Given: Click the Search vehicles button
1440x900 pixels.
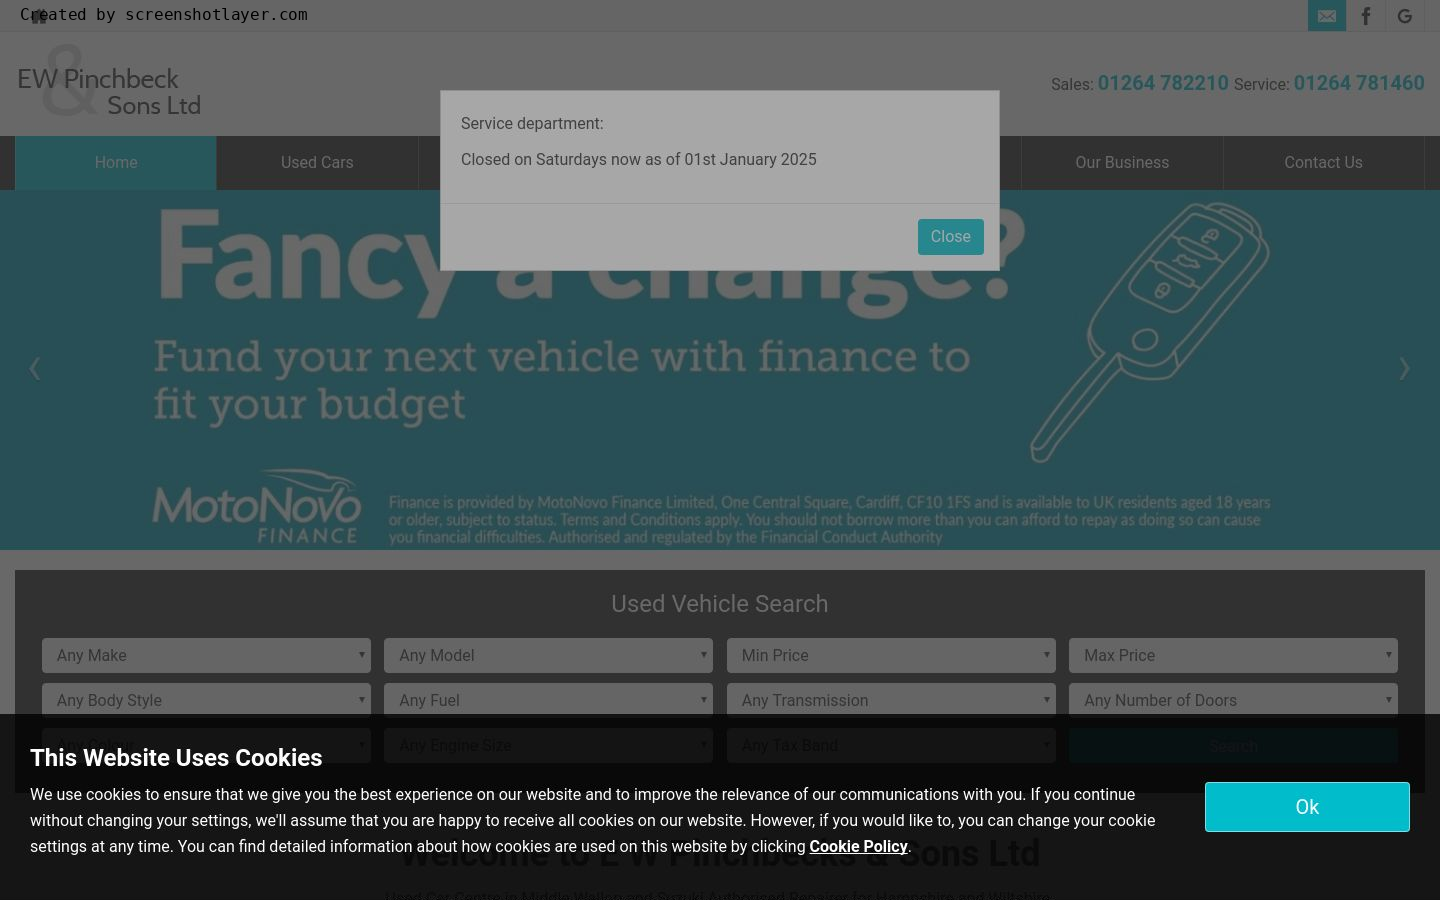Looking at the screenshot, I should pyautogui.click(x=1233, y=746).
